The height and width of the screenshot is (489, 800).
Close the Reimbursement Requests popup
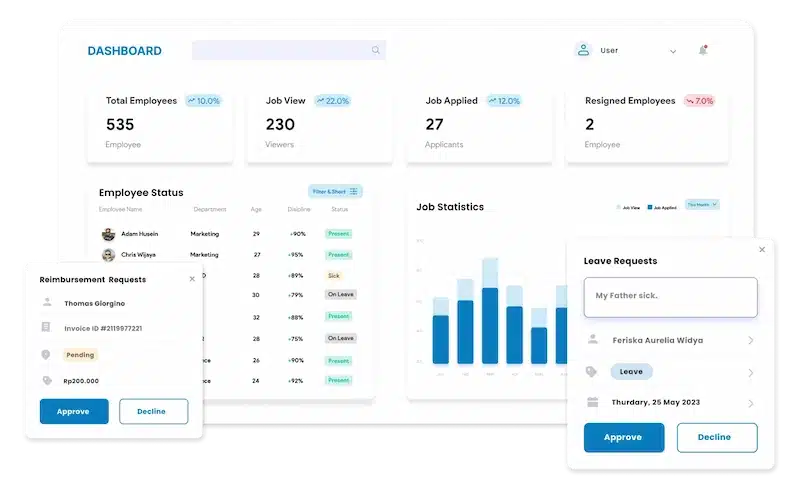192,279
